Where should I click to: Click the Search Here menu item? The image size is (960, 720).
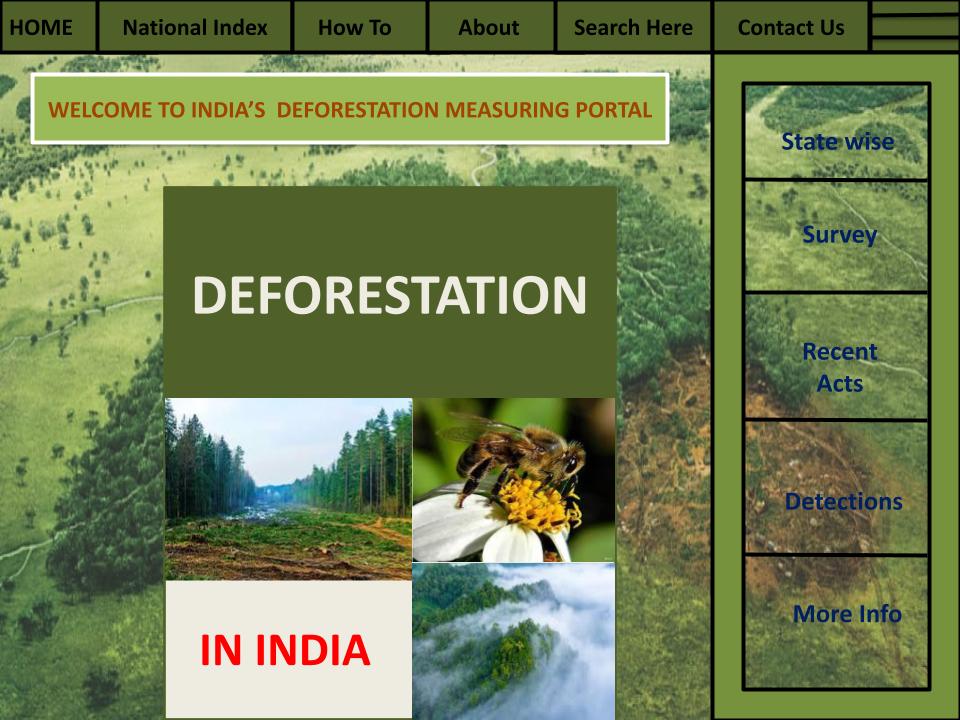634,27
